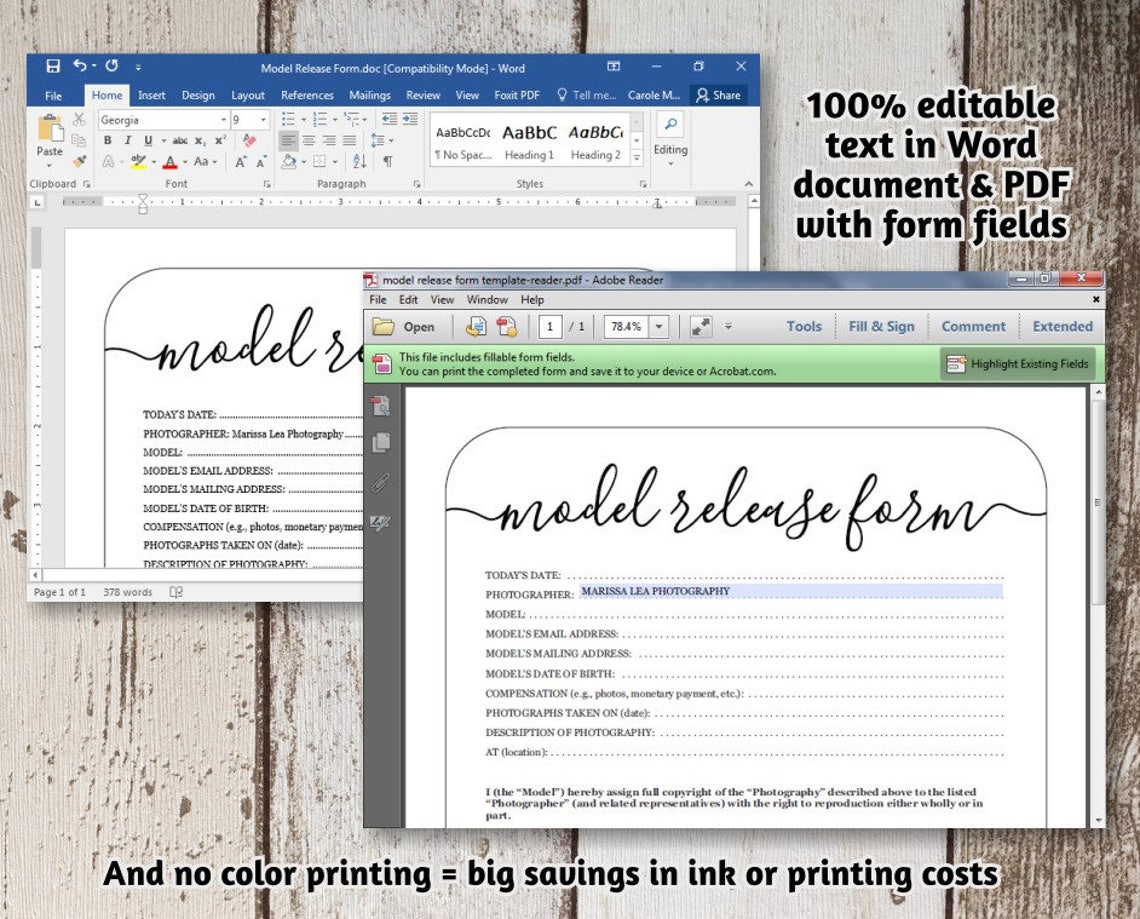1140x919 pixels.
Task: Open the Georgia font dropdown
Action: (223, 119)
